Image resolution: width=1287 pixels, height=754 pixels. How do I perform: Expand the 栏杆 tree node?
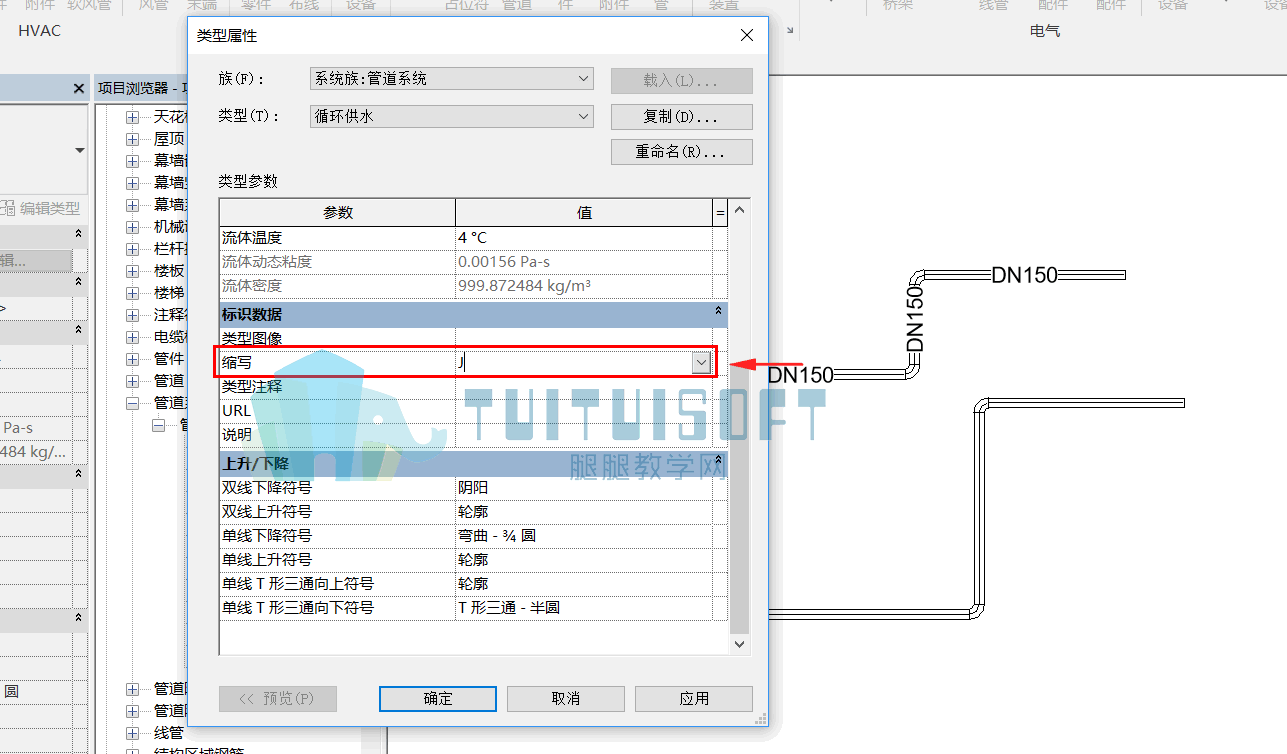tap(132, 249)
